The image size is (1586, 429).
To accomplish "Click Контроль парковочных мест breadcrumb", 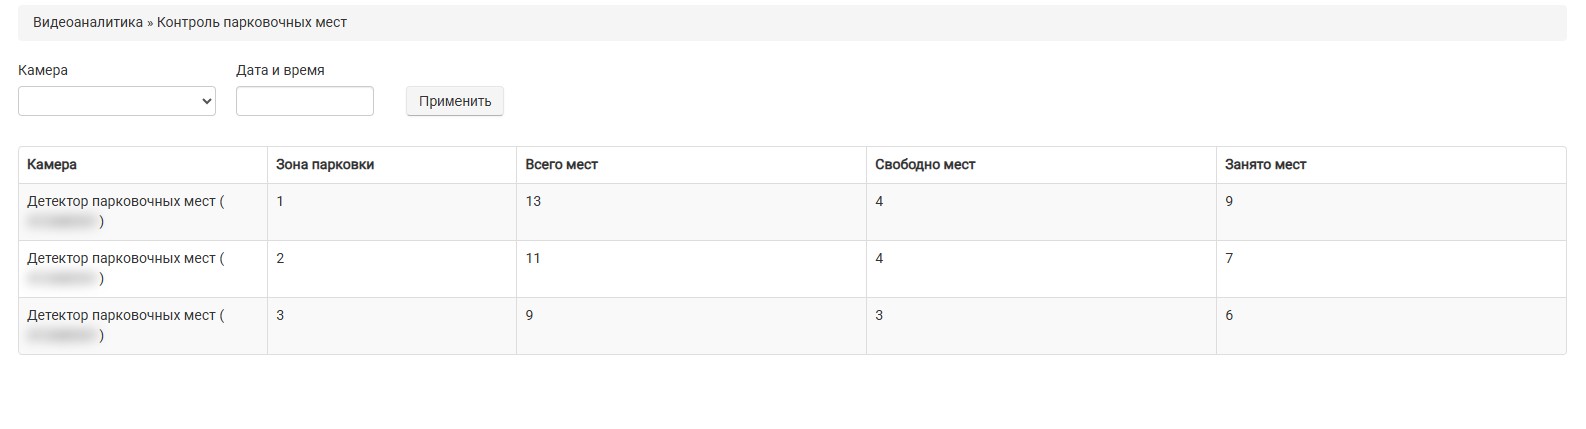I will coord(252,22).
